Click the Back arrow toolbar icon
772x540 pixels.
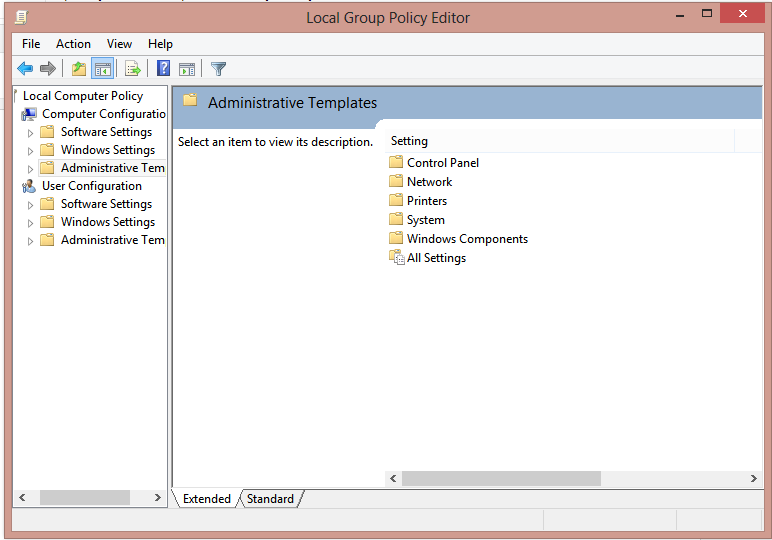tap(25, 68)
